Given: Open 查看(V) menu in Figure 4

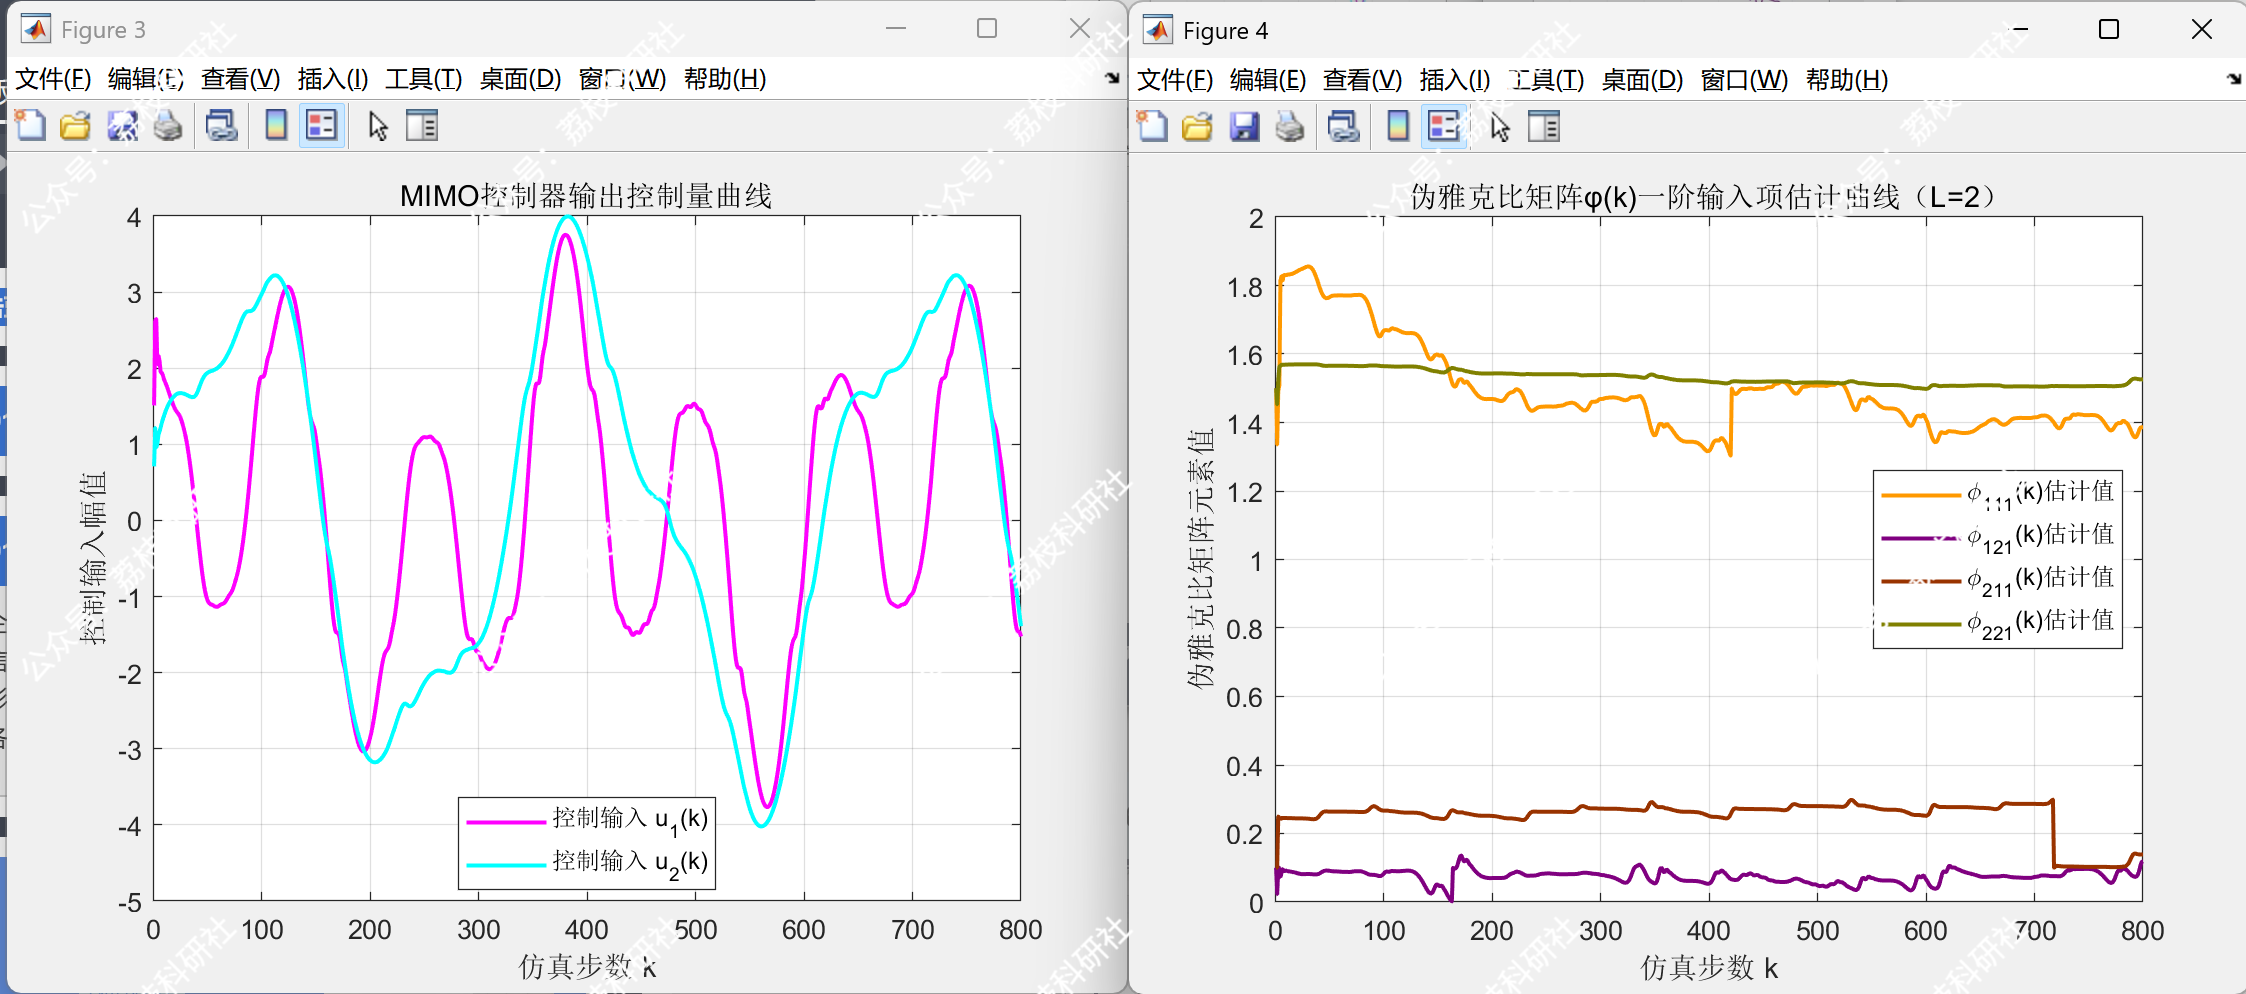Looking at the screenshot, I should click(x=1362, y=80).
